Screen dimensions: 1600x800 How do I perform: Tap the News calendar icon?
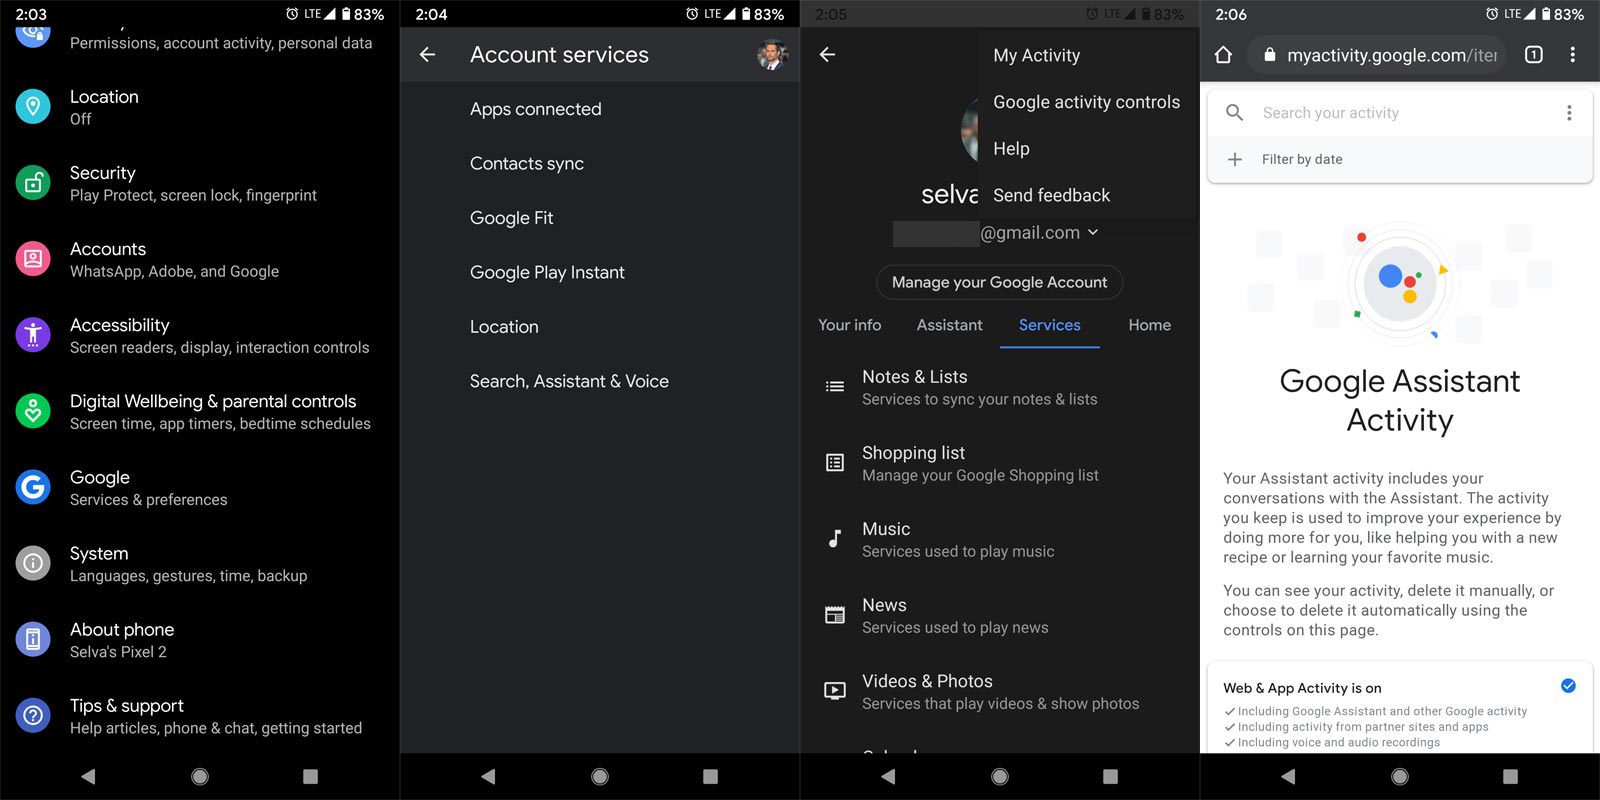(834, 615)
